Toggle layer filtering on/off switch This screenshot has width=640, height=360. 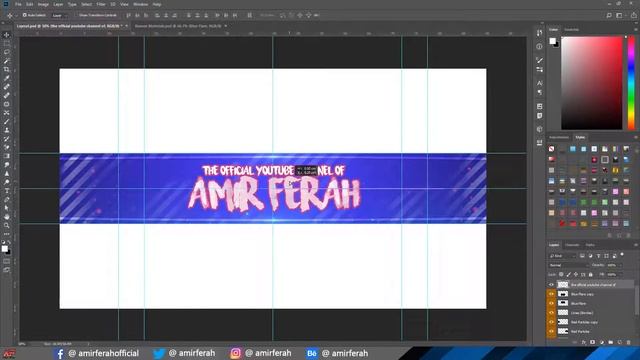click(x=622, y=255)
